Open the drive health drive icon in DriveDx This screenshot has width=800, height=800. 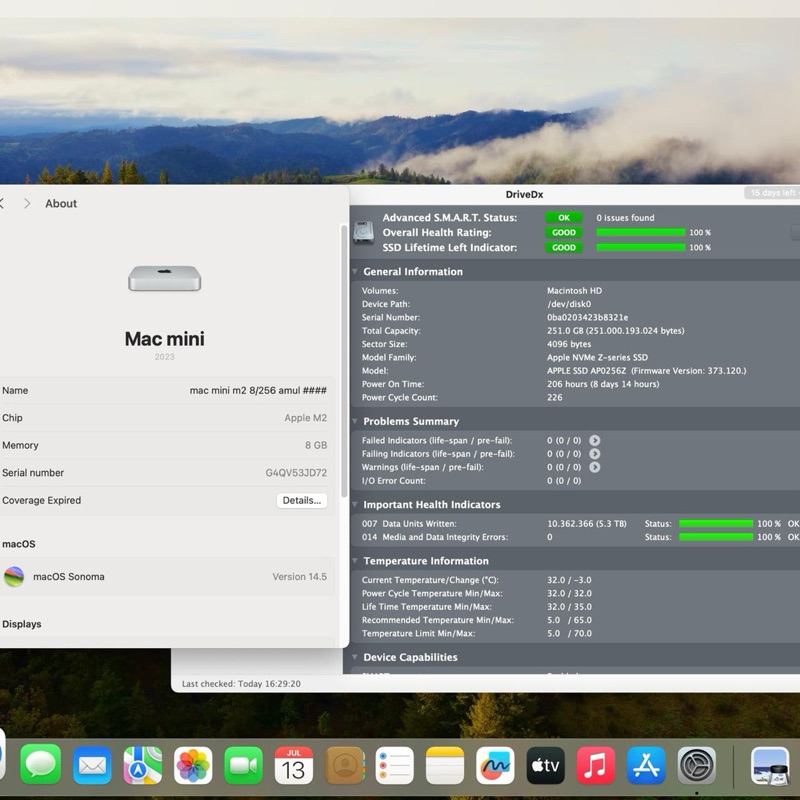[x=363, y=232]
